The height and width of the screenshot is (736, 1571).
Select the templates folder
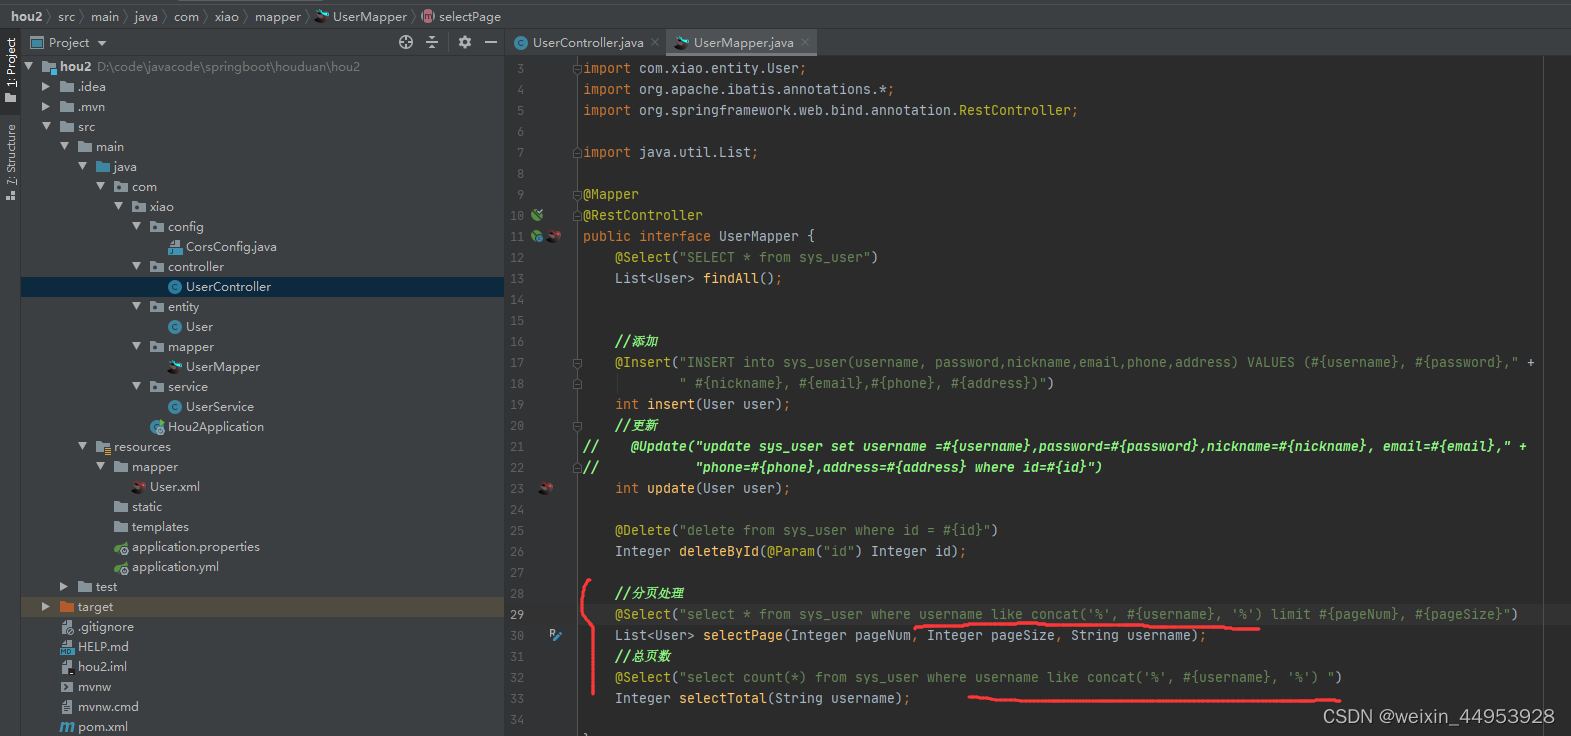[x=160, y=526]
